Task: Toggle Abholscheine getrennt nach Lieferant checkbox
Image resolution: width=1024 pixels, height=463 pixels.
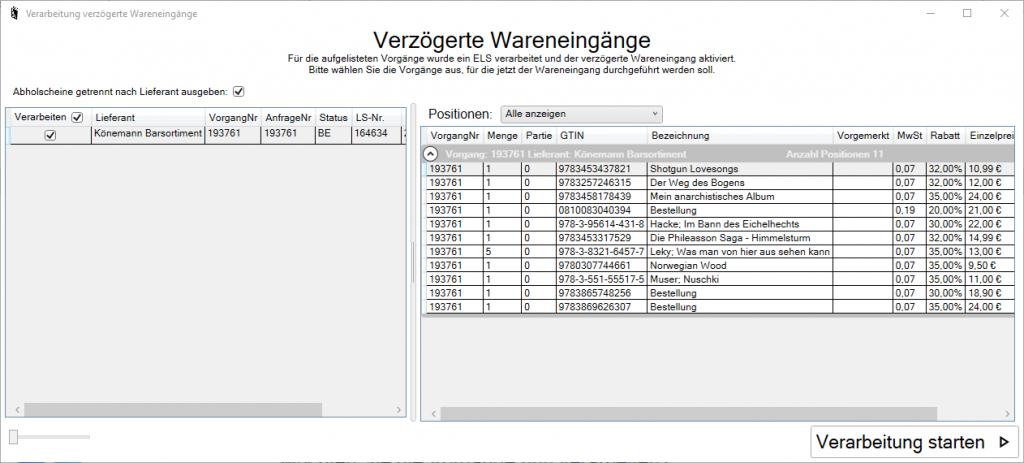Action: pyautogui.click(x=238, y=92)
